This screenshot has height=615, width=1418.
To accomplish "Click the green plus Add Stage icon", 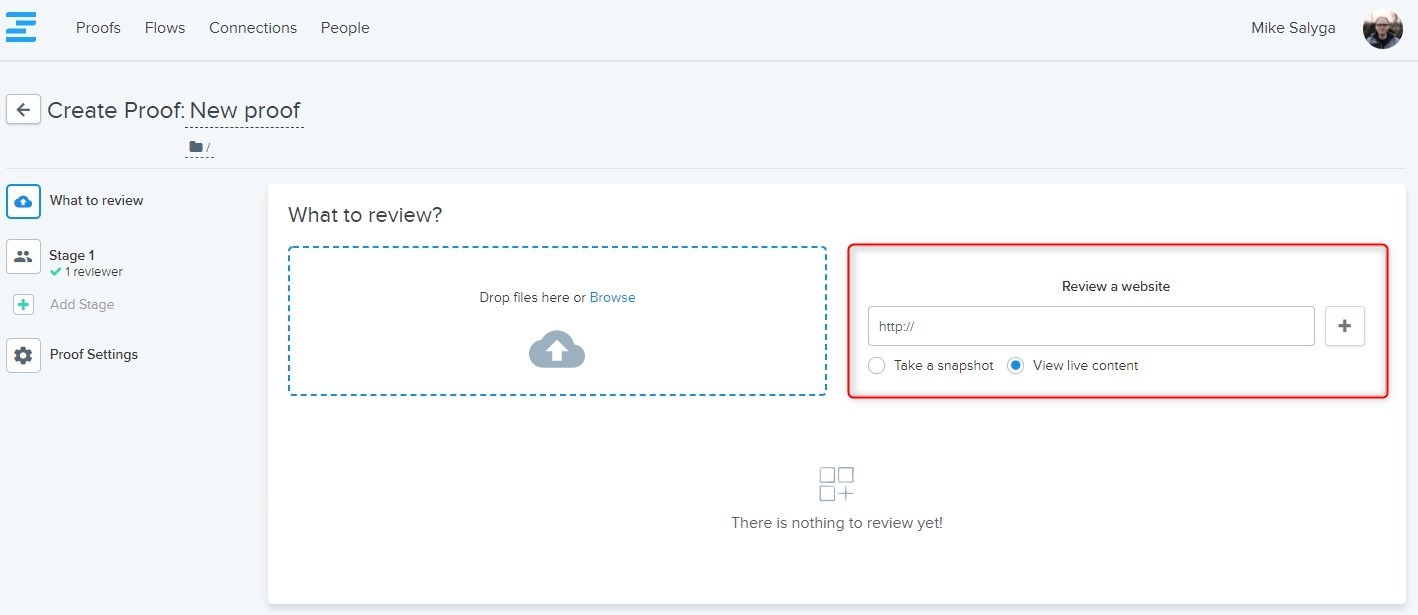I will tap(23, 305).
